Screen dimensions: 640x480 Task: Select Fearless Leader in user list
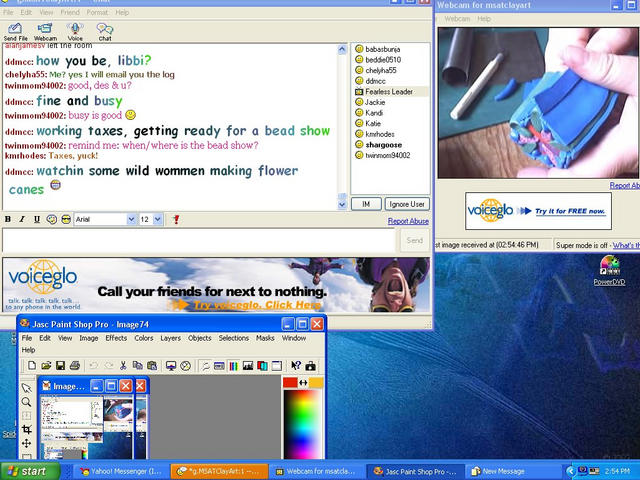[389, 91]
